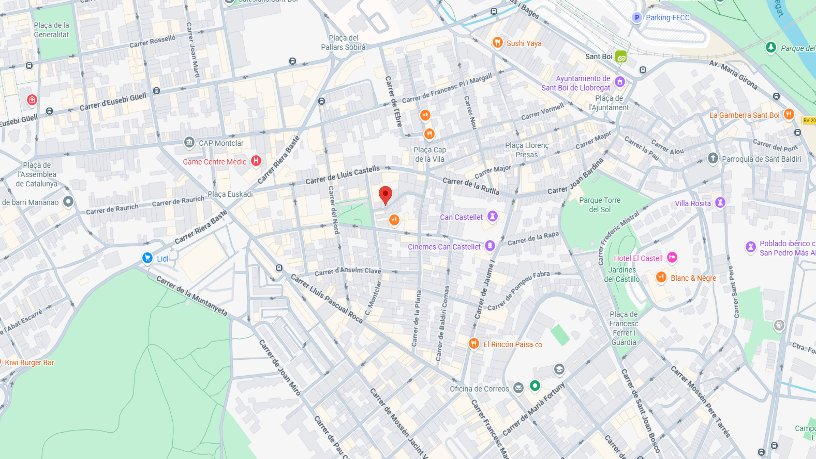Select the Carrer de Pompeu Fabra label

point(518,290)
